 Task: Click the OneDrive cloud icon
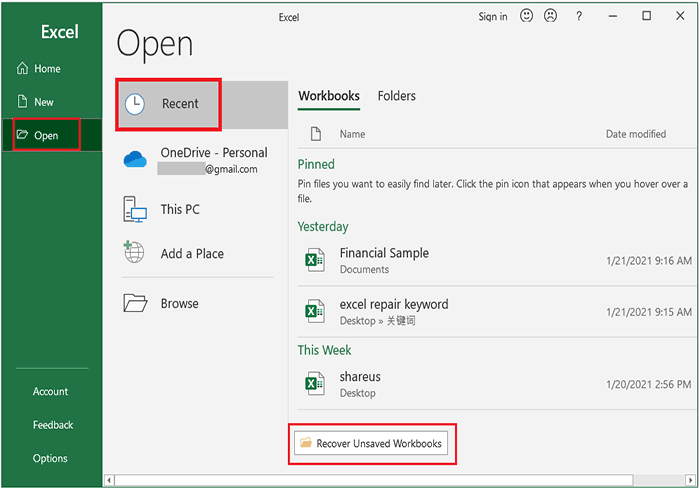(135, 160)
